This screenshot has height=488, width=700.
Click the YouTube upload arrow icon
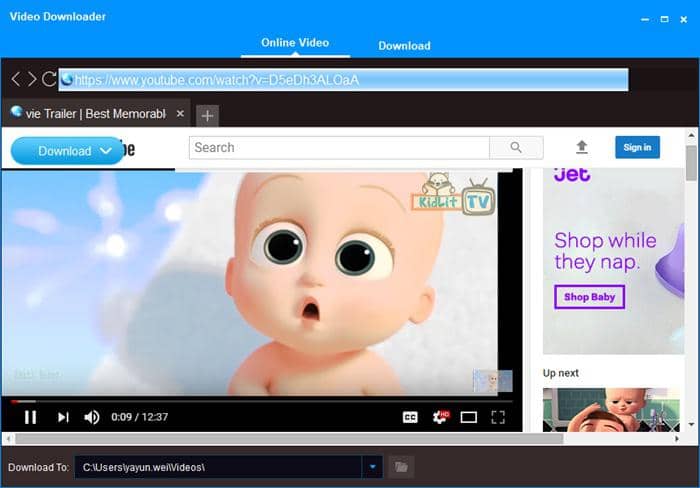coord(581,147)
